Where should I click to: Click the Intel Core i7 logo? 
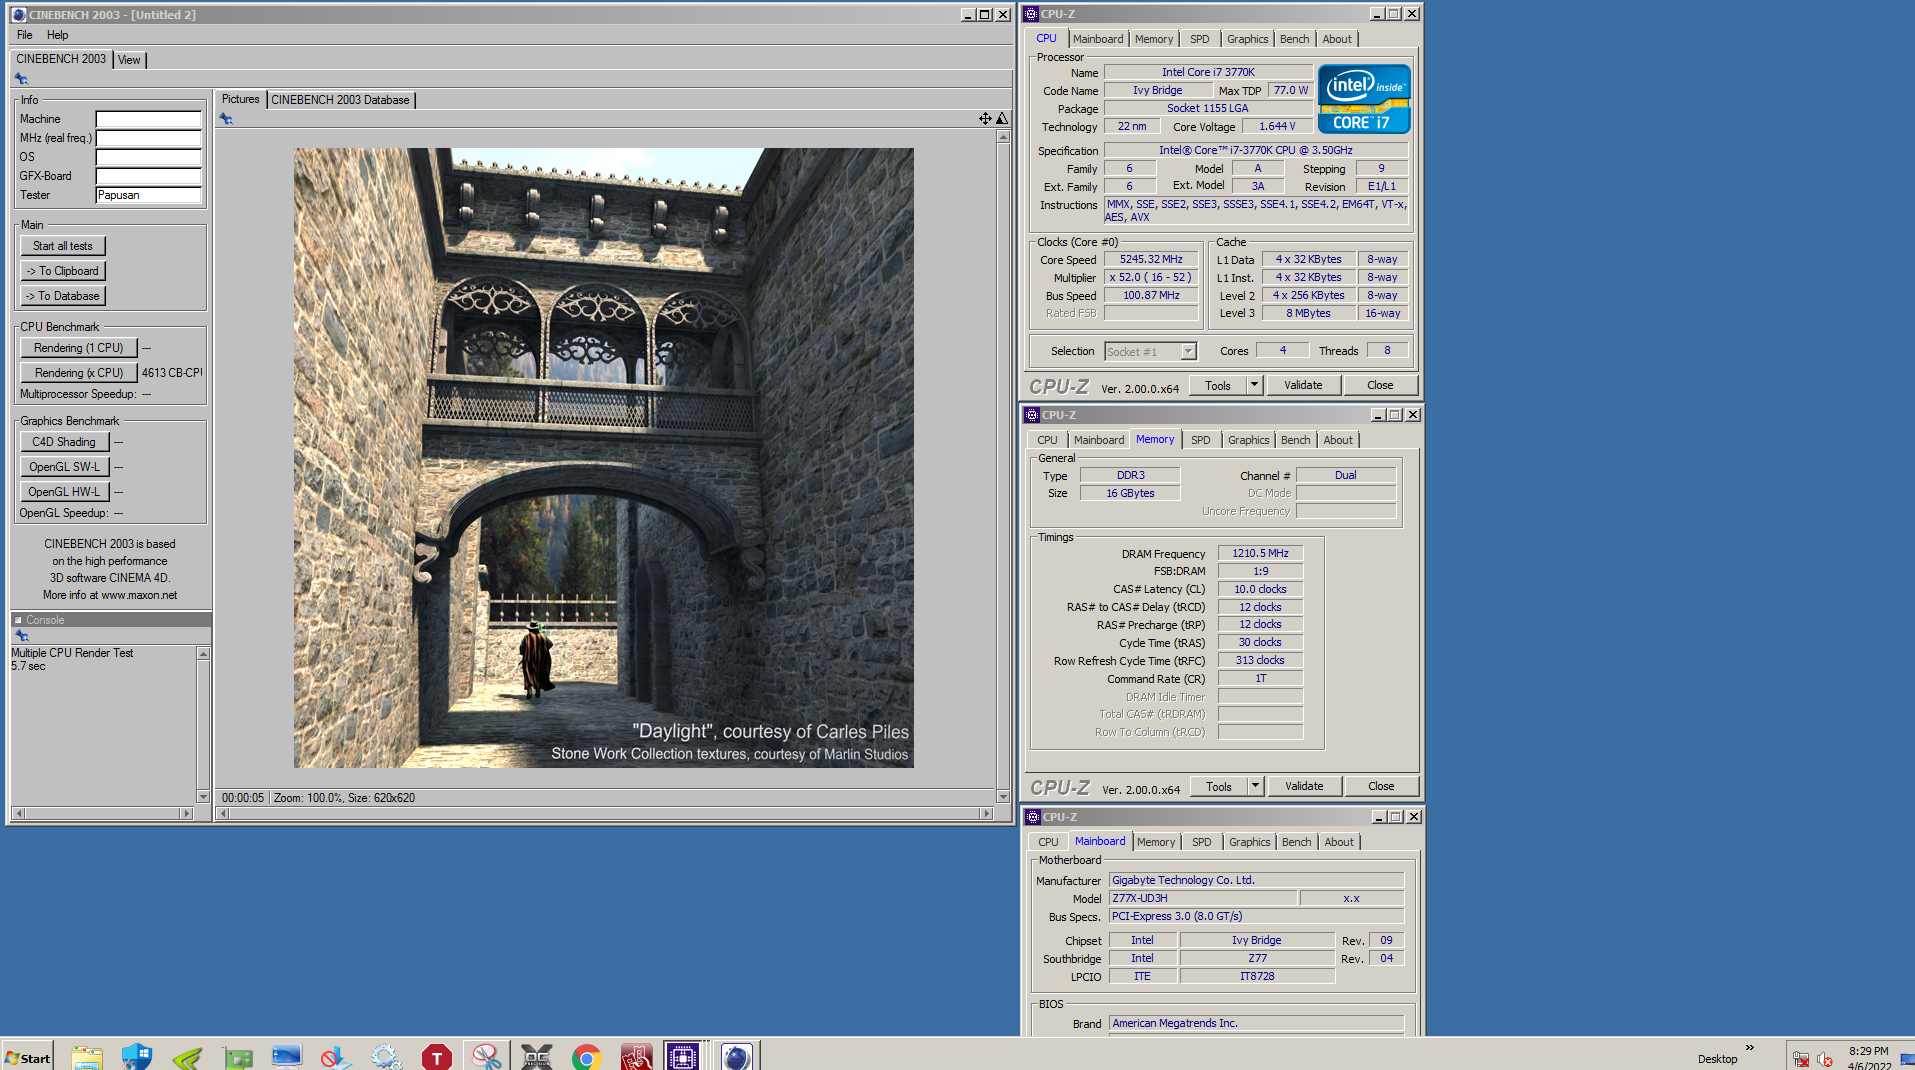[x=1364, y=99]
